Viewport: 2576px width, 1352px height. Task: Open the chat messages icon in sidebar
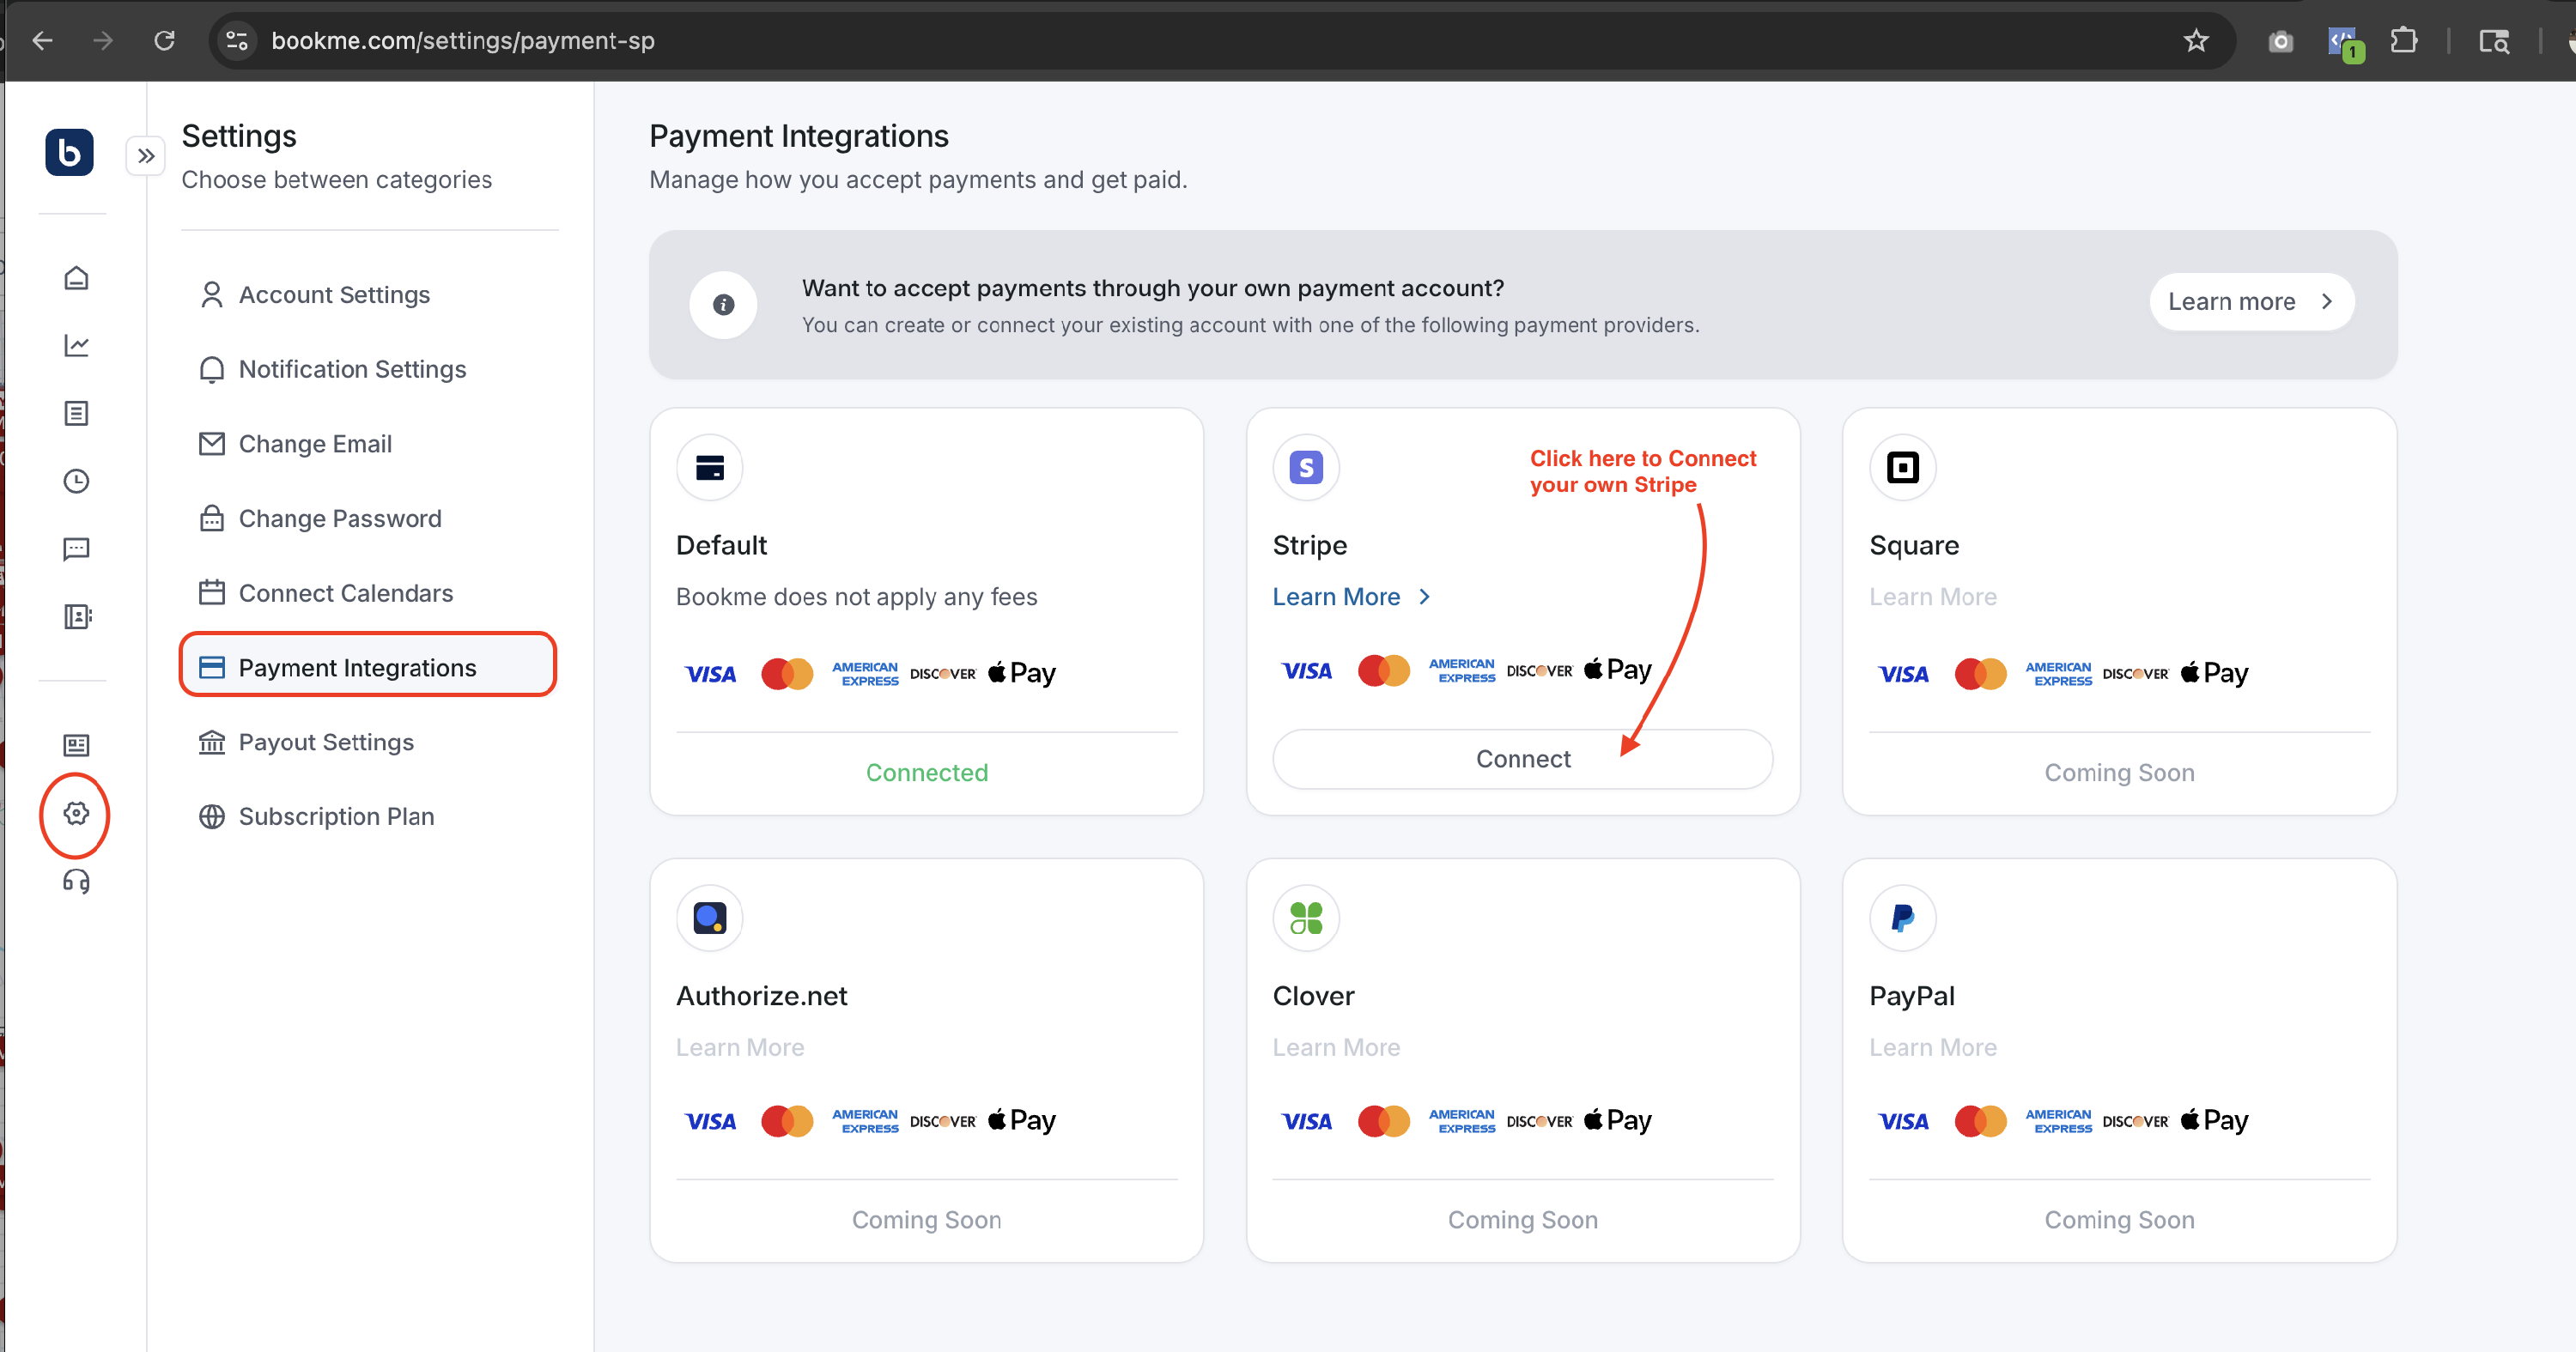pyautogui.click(x=76, y=549)
